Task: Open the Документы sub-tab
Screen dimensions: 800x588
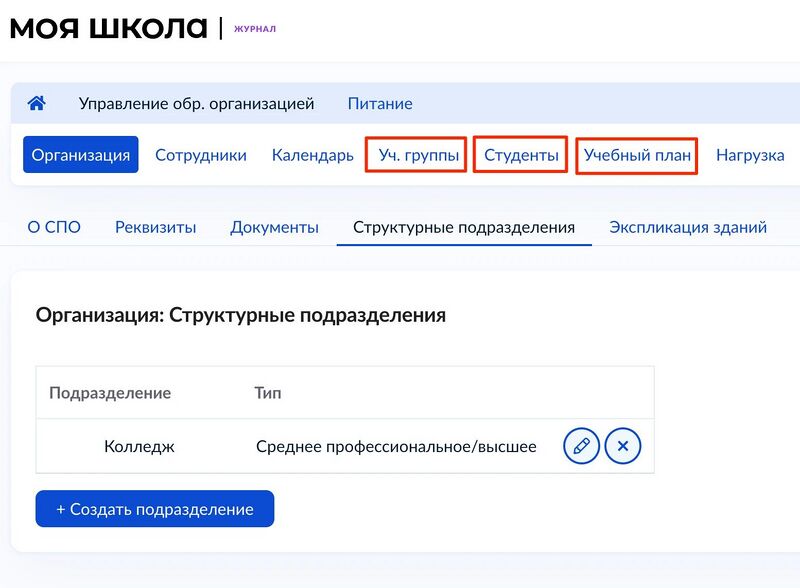Action: tap(274, 227)
